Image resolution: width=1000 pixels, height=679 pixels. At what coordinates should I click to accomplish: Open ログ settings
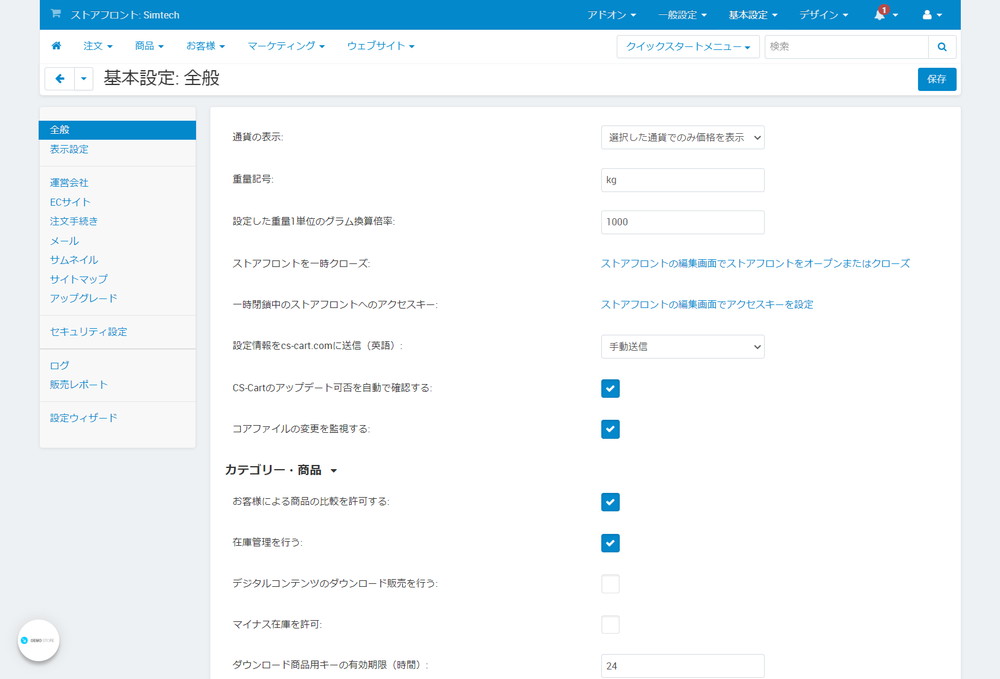pos(59,365)
